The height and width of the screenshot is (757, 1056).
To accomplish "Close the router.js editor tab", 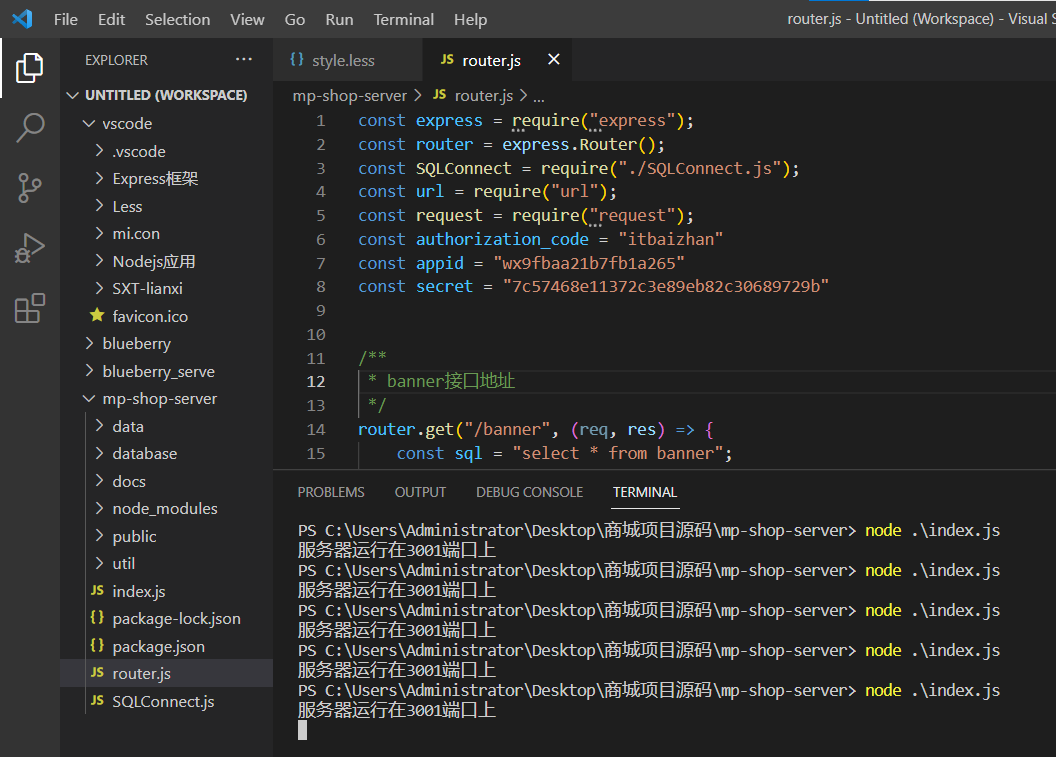I will pos(554,60).
